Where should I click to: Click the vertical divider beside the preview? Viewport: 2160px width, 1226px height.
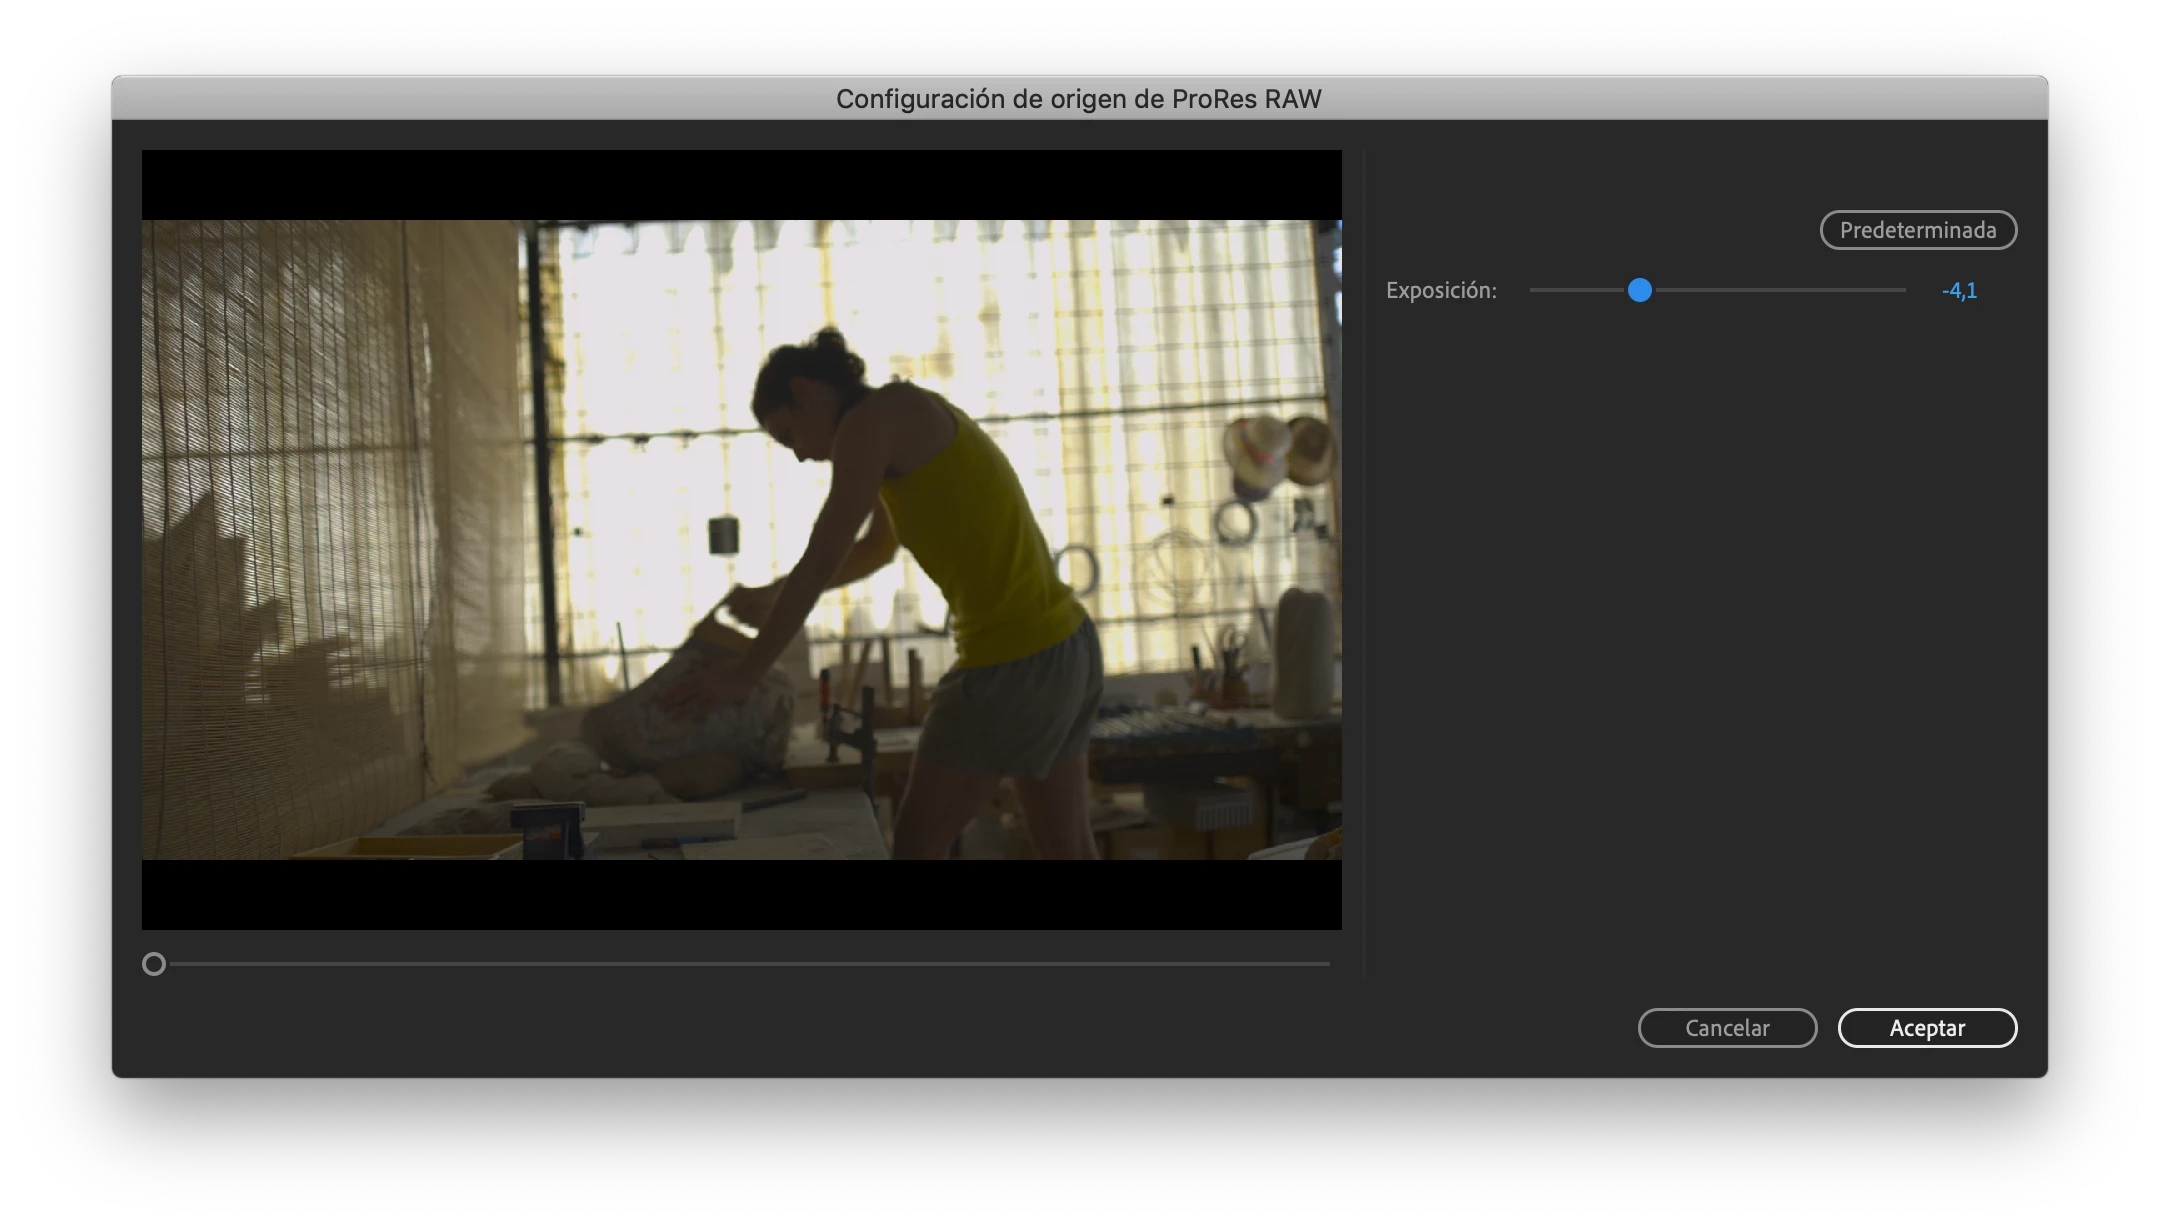(1365, 560)
